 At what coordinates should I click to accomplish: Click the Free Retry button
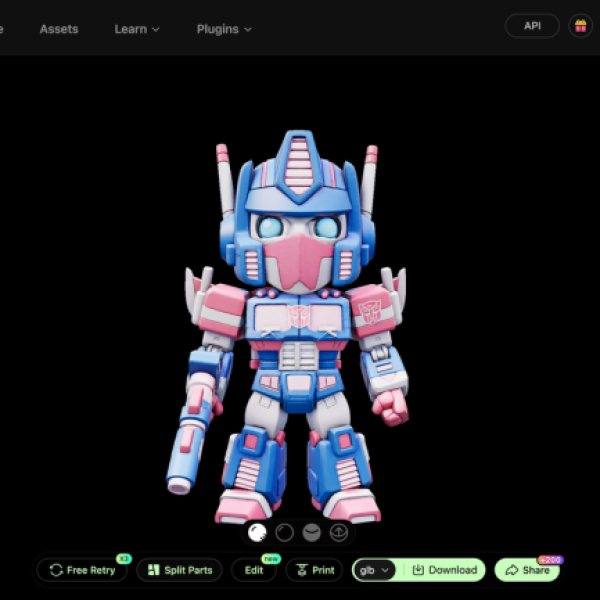(x=82, y=570)
